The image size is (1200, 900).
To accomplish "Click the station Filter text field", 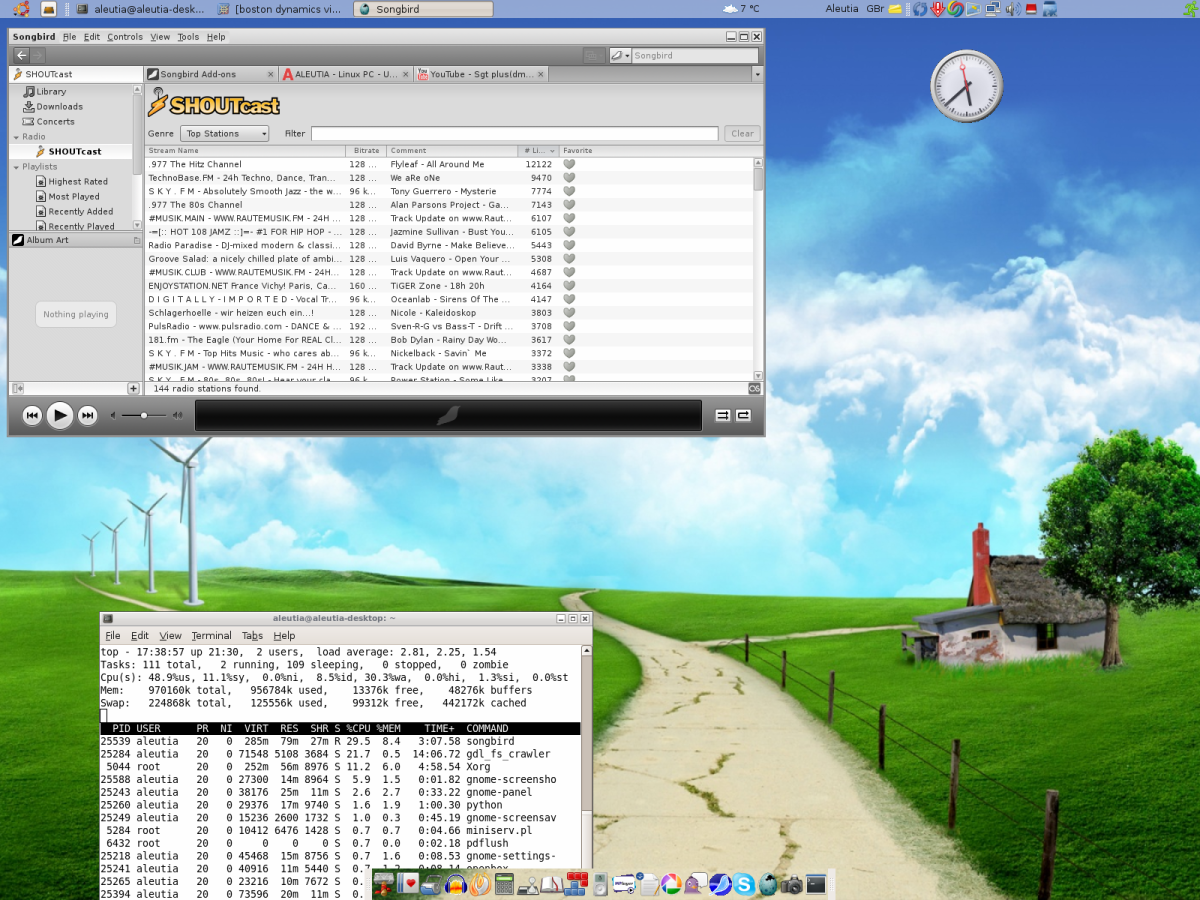I will point(514,133).
